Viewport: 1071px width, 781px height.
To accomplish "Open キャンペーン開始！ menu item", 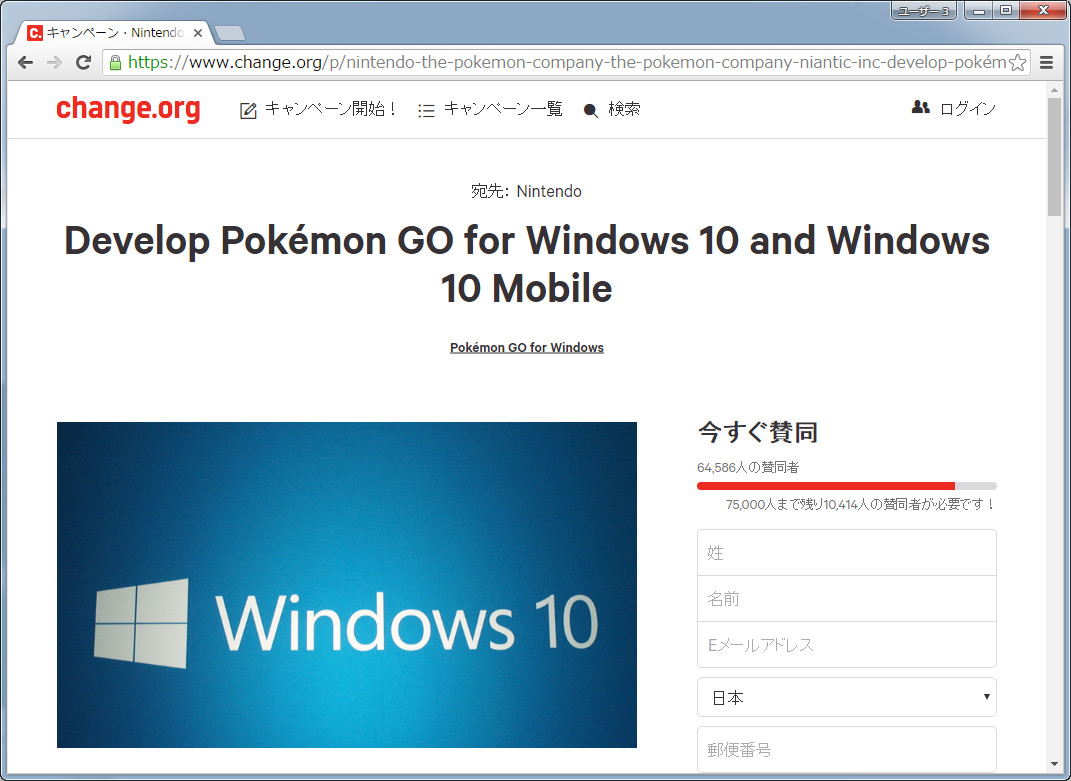I will 331,109.
